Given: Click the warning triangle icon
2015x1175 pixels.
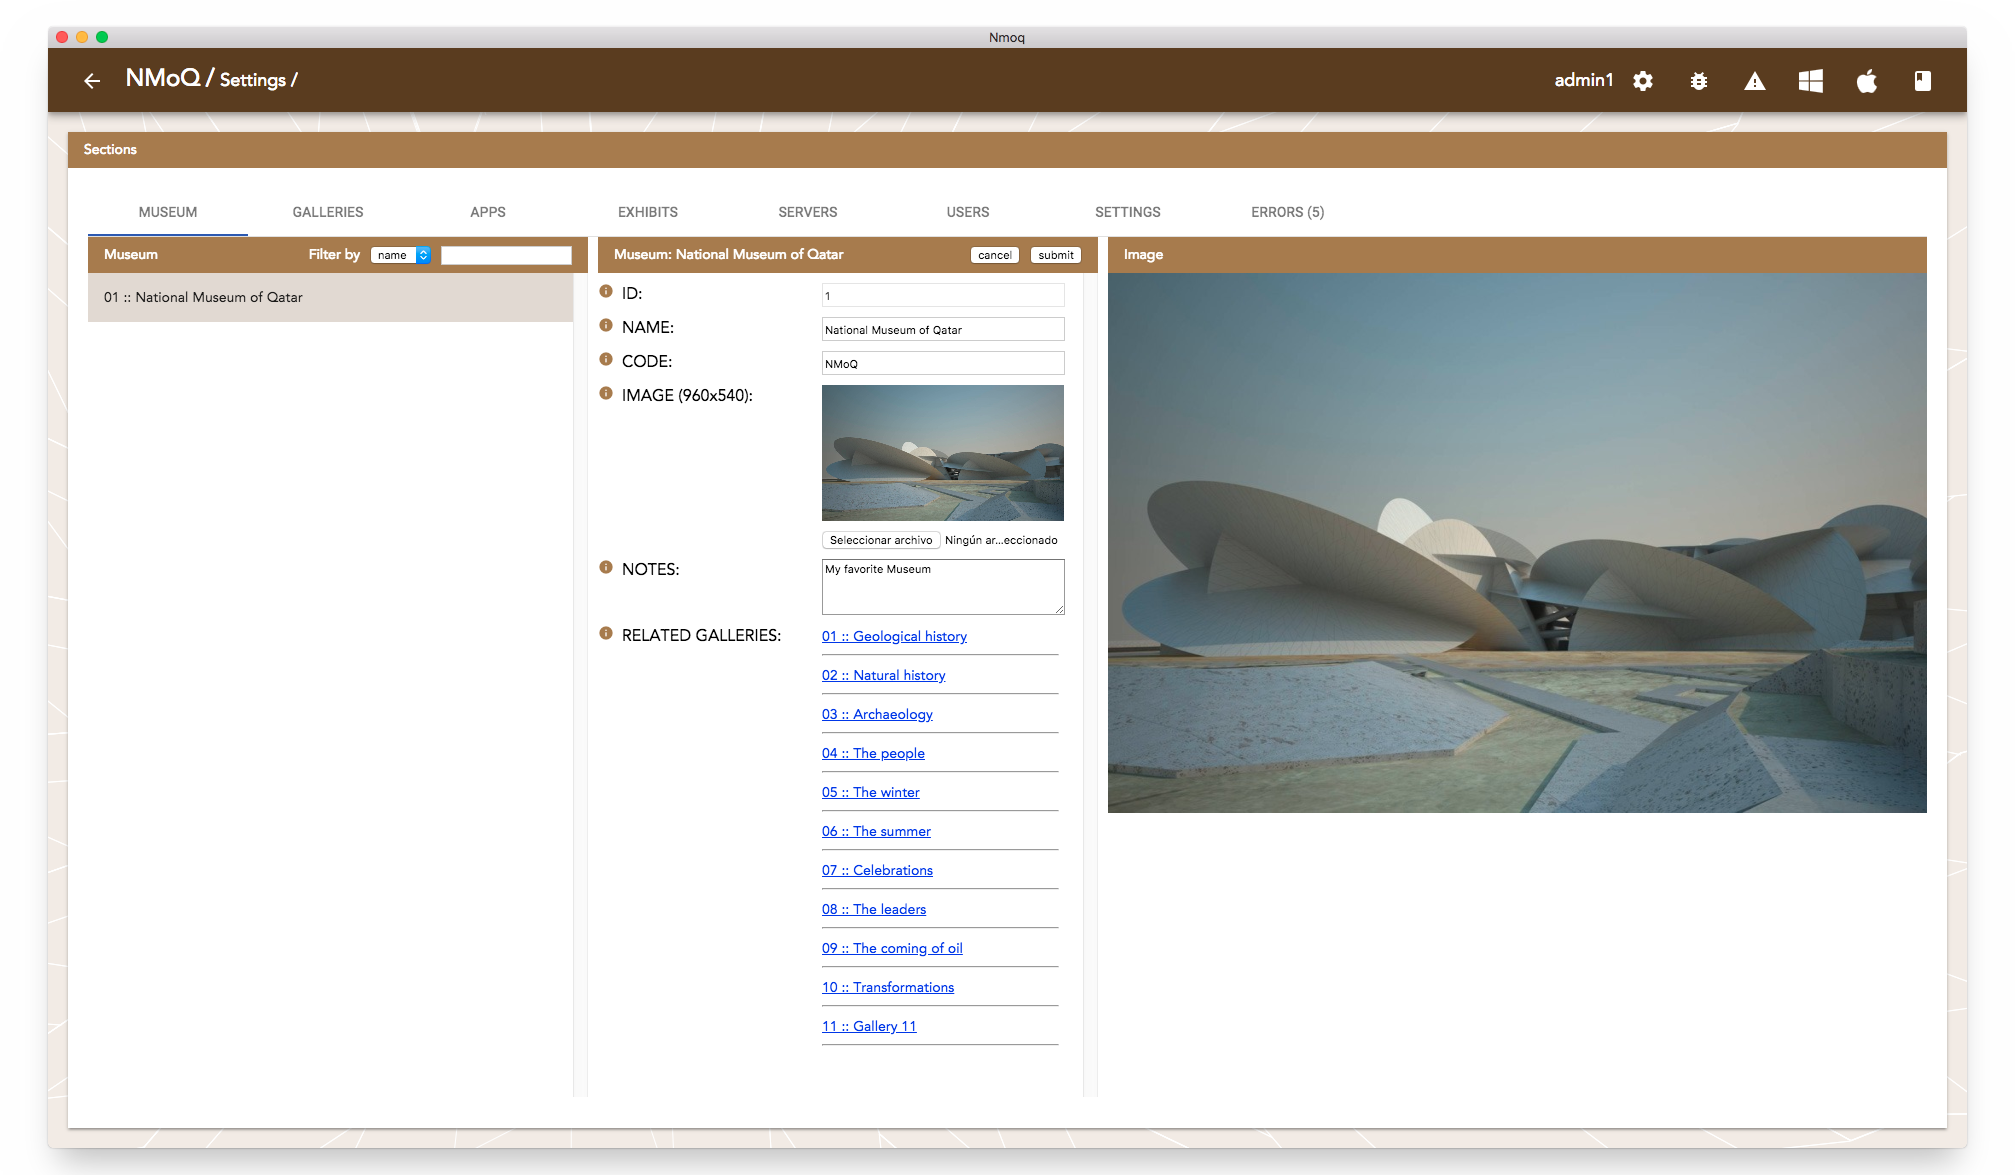Looking at the screenshot, I should [x=1755, y=81].
